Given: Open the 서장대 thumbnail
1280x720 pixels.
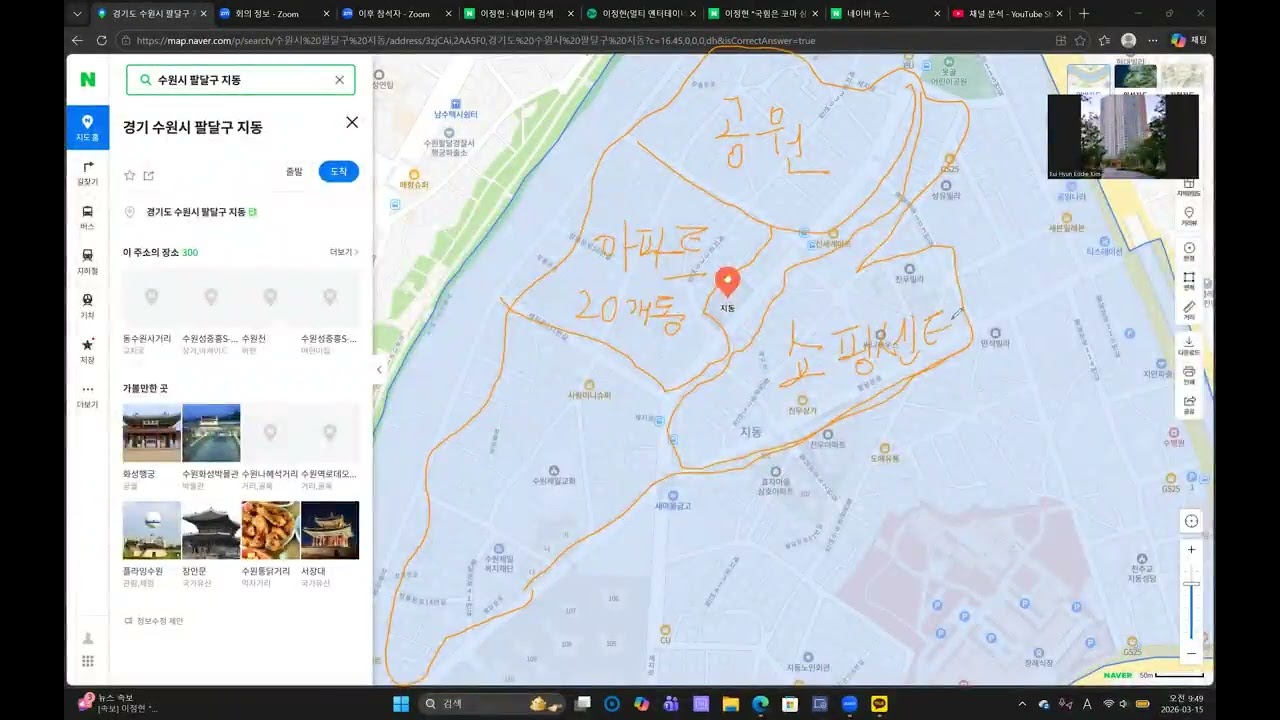Looking at the screenshot, I should (x=330, y=530).
